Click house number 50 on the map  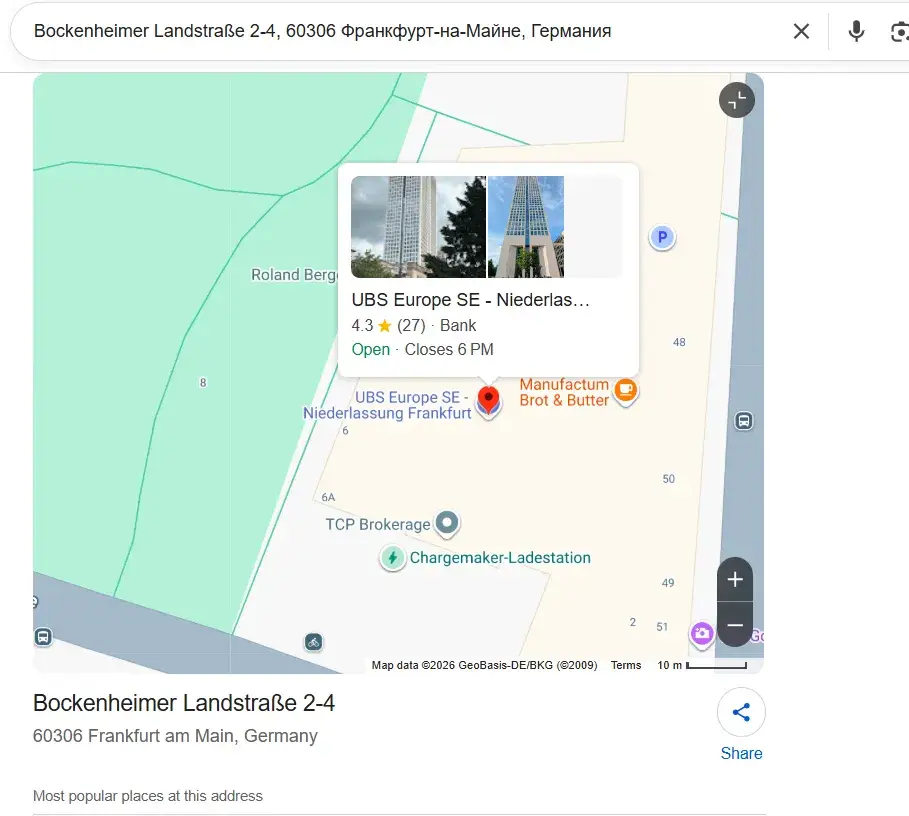point(669,479)
